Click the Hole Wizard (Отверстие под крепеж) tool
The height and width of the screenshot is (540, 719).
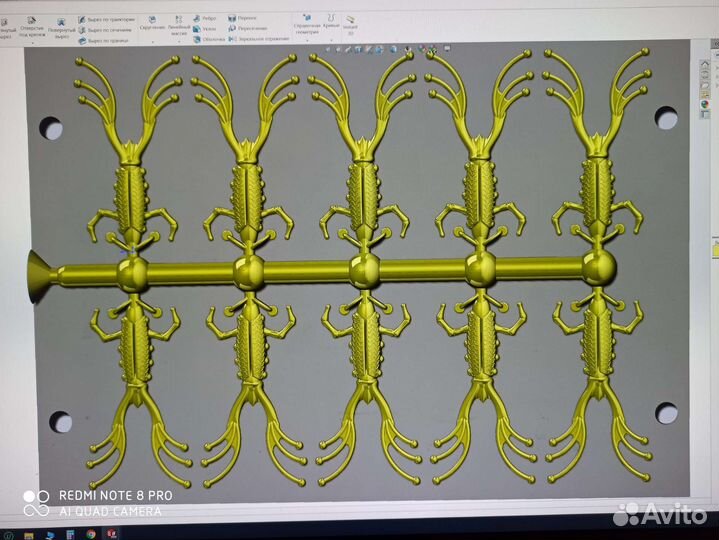32,26
